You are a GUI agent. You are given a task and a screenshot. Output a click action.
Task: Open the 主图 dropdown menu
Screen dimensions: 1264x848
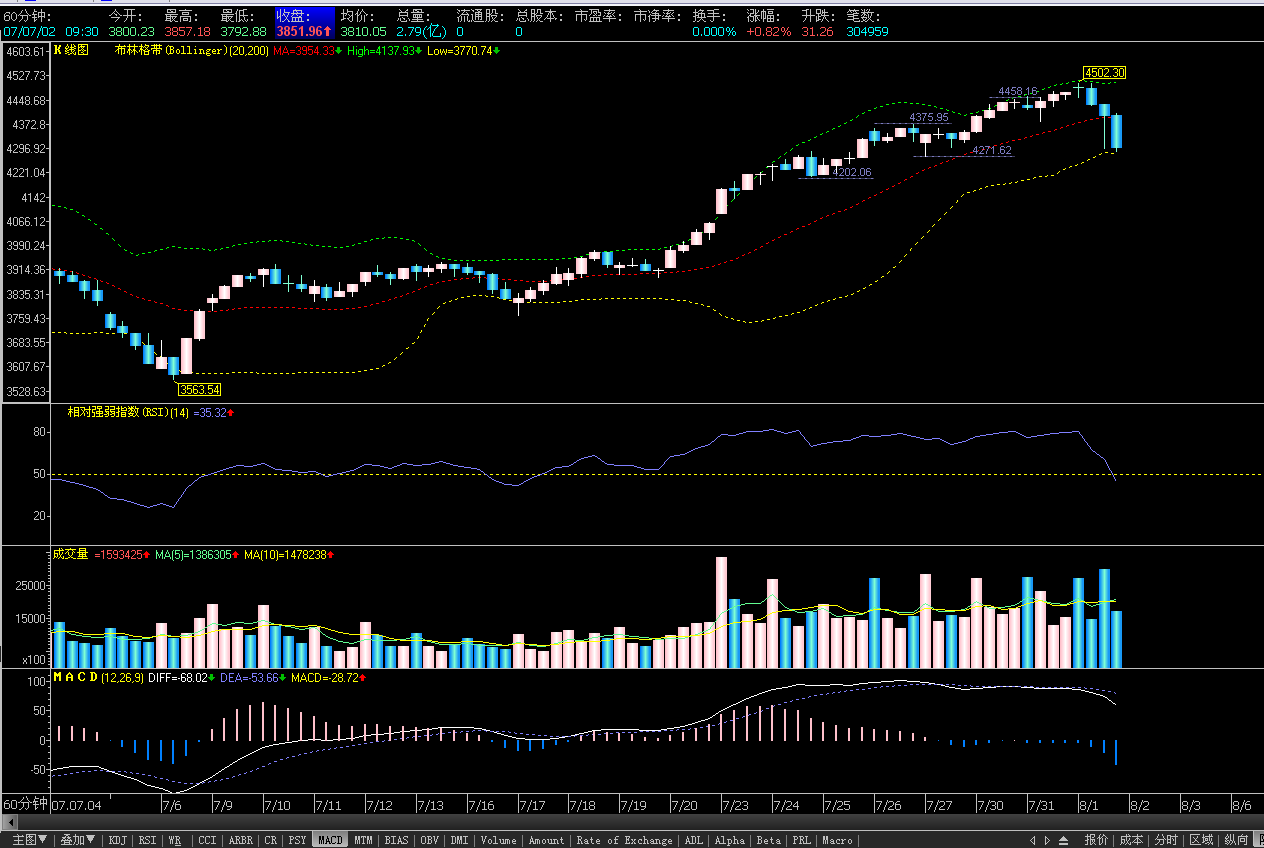[29, 841]
